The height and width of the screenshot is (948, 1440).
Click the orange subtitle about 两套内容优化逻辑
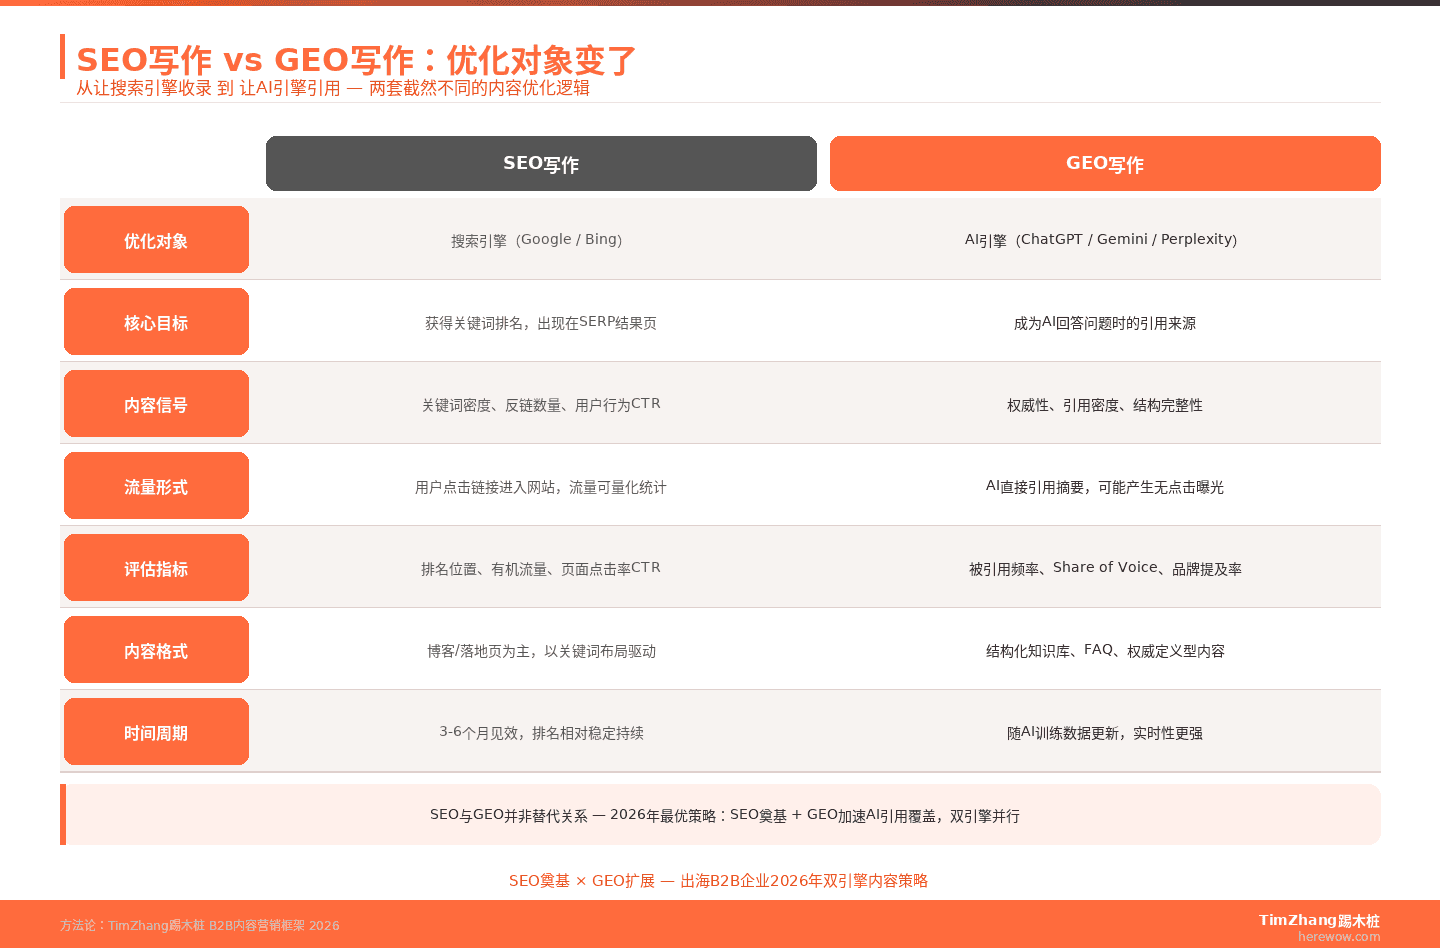330,88
